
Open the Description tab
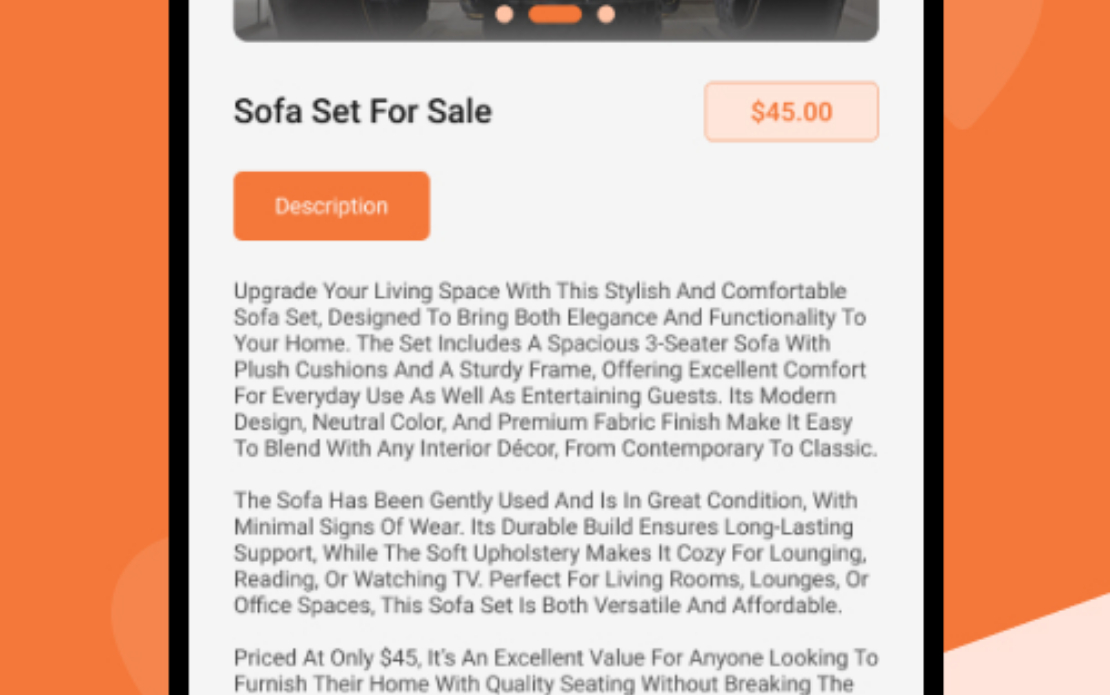[331, 206]
